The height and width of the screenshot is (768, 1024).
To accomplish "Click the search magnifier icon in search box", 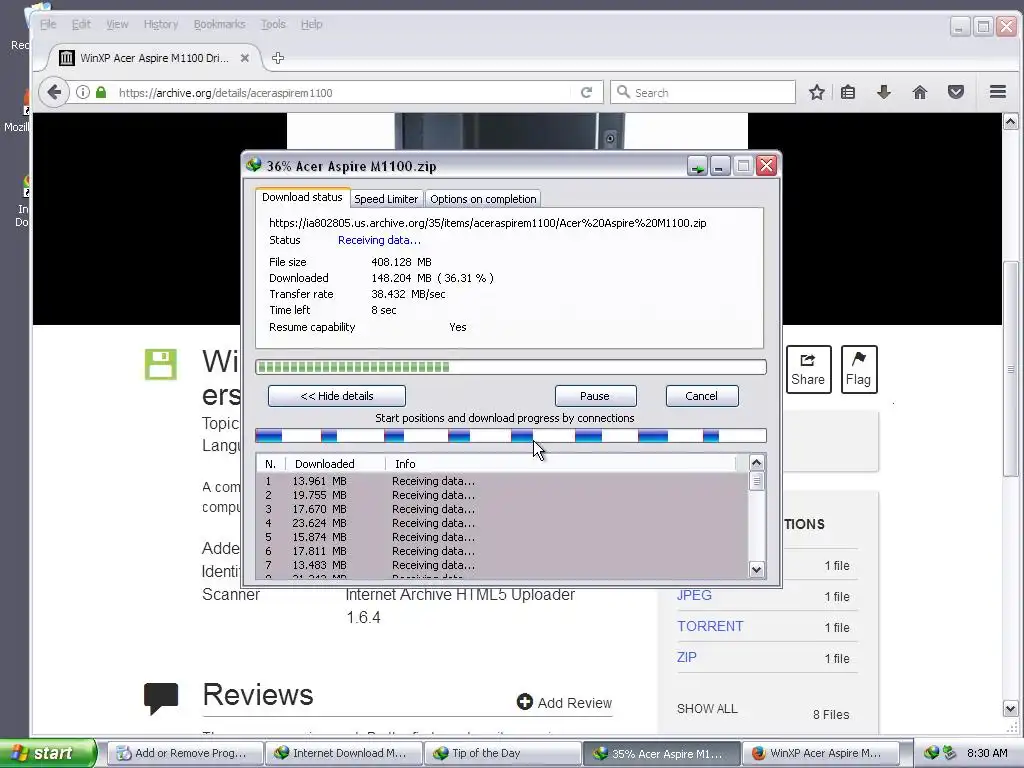I will pyautogui.click(x=623, y=92).
